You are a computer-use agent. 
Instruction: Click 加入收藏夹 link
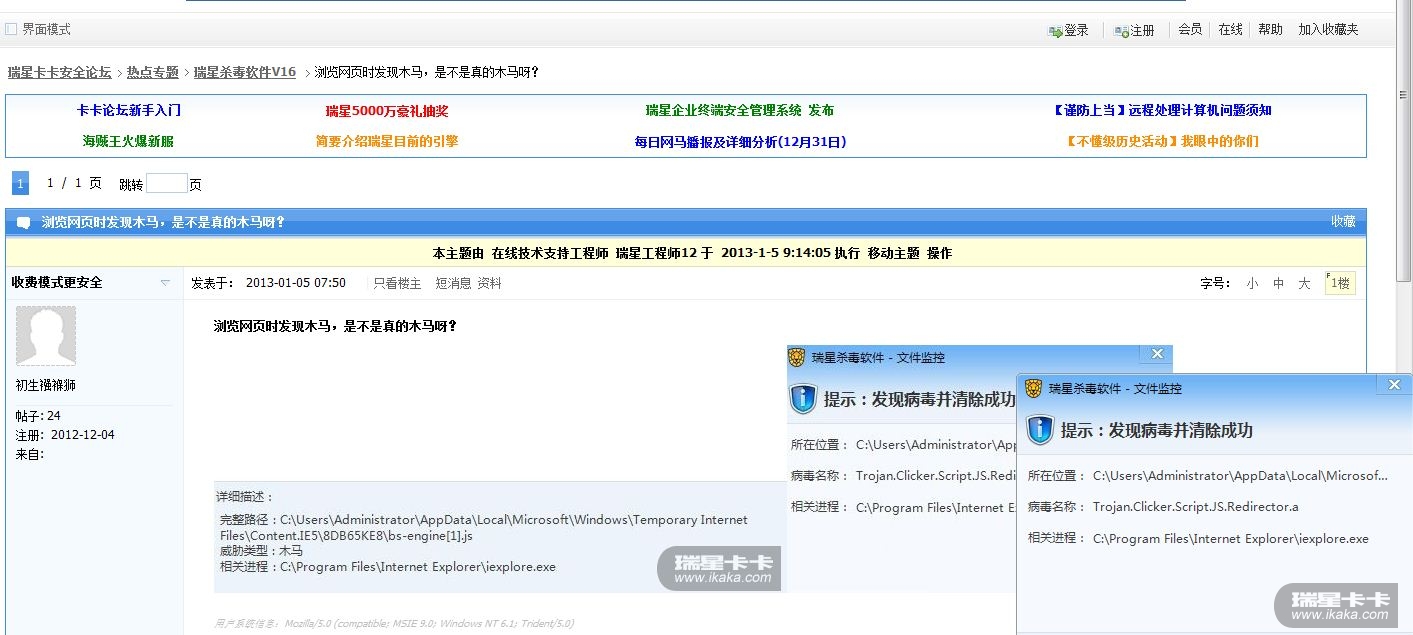[x=1328, y=30]
